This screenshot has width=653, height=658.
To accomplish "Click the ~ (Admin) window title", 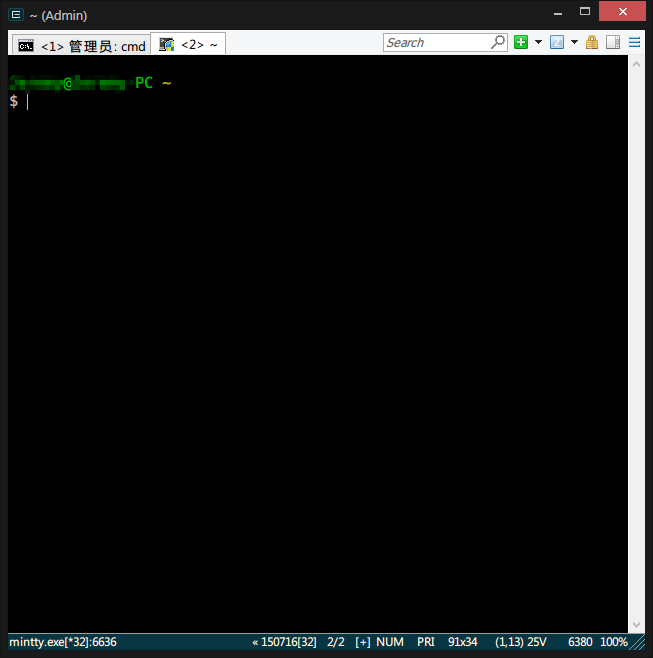I will tap(58, 16).
